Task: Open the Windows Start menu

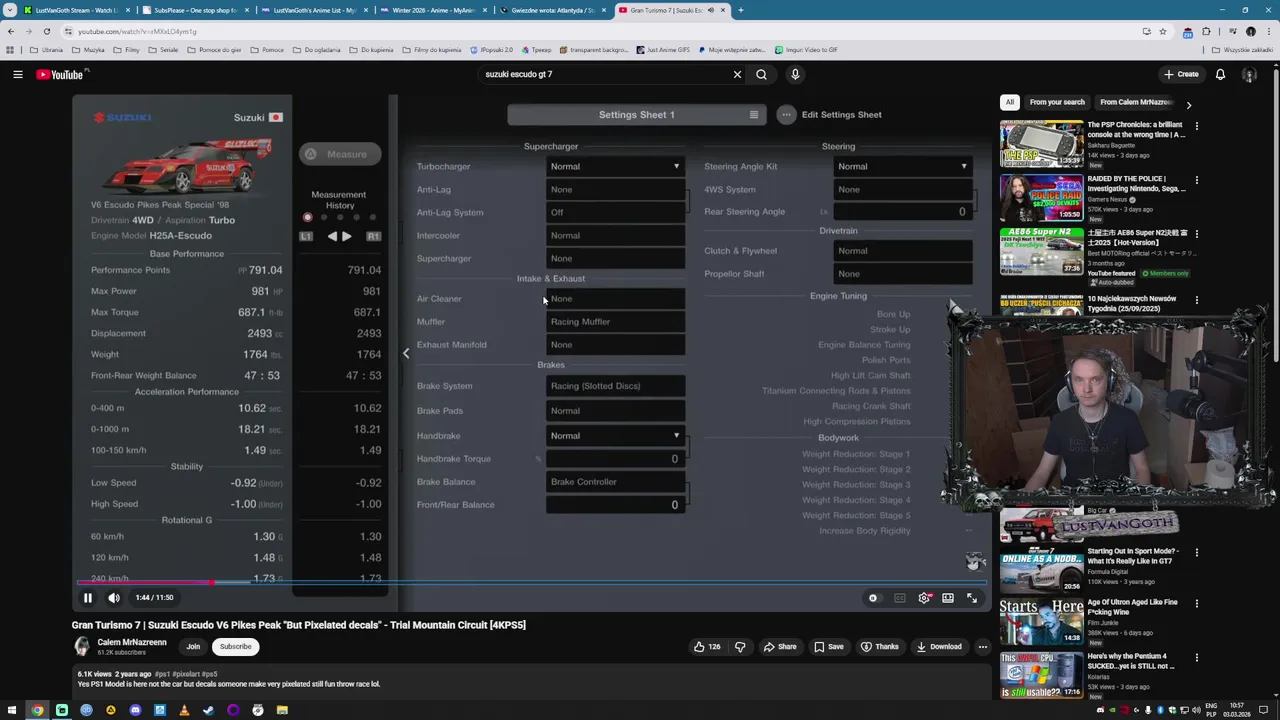Action: [12, 710]
